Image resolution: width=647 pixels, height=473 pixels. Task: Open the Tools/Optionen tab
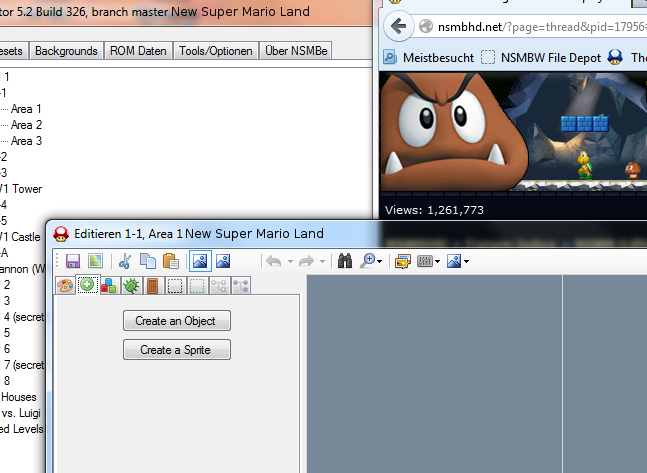tap(216, 51)
